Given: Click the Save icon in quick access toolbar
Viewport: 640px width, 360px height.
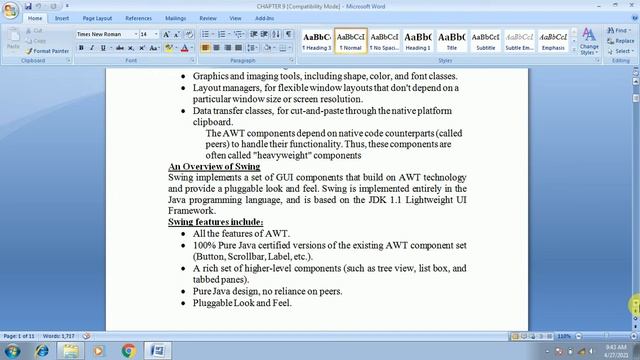Looking at the screenshot, I should (28, 6).
